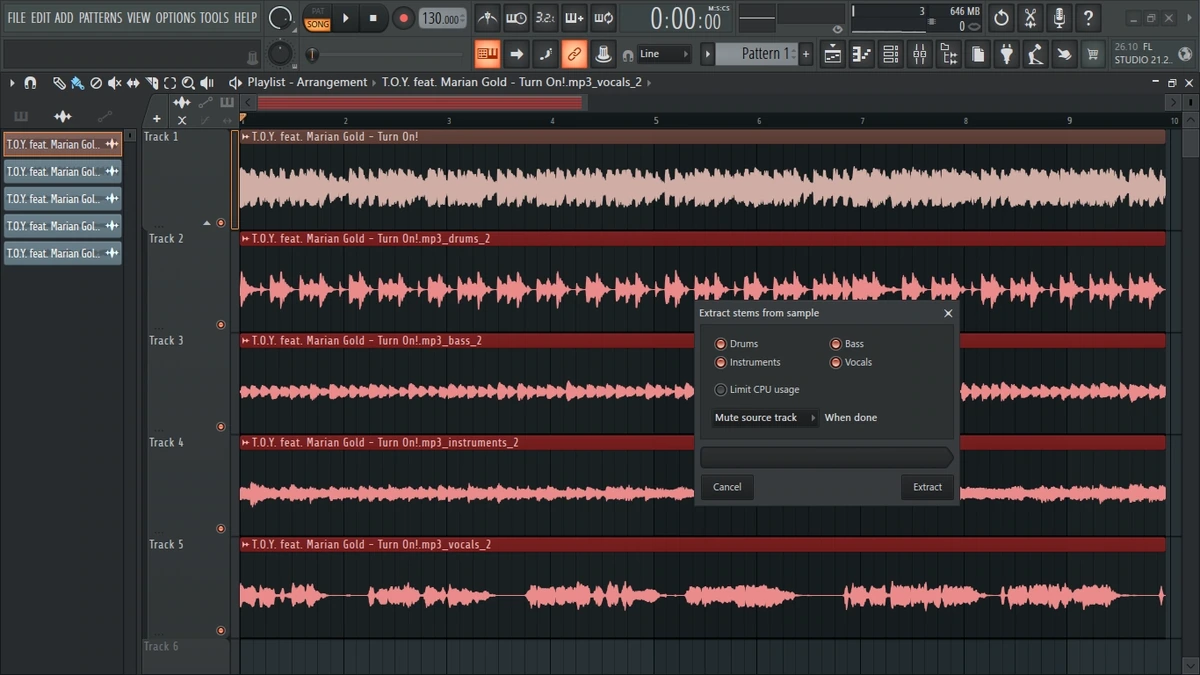Select the delete tool in playlist toolbar

tap(96, 83)
